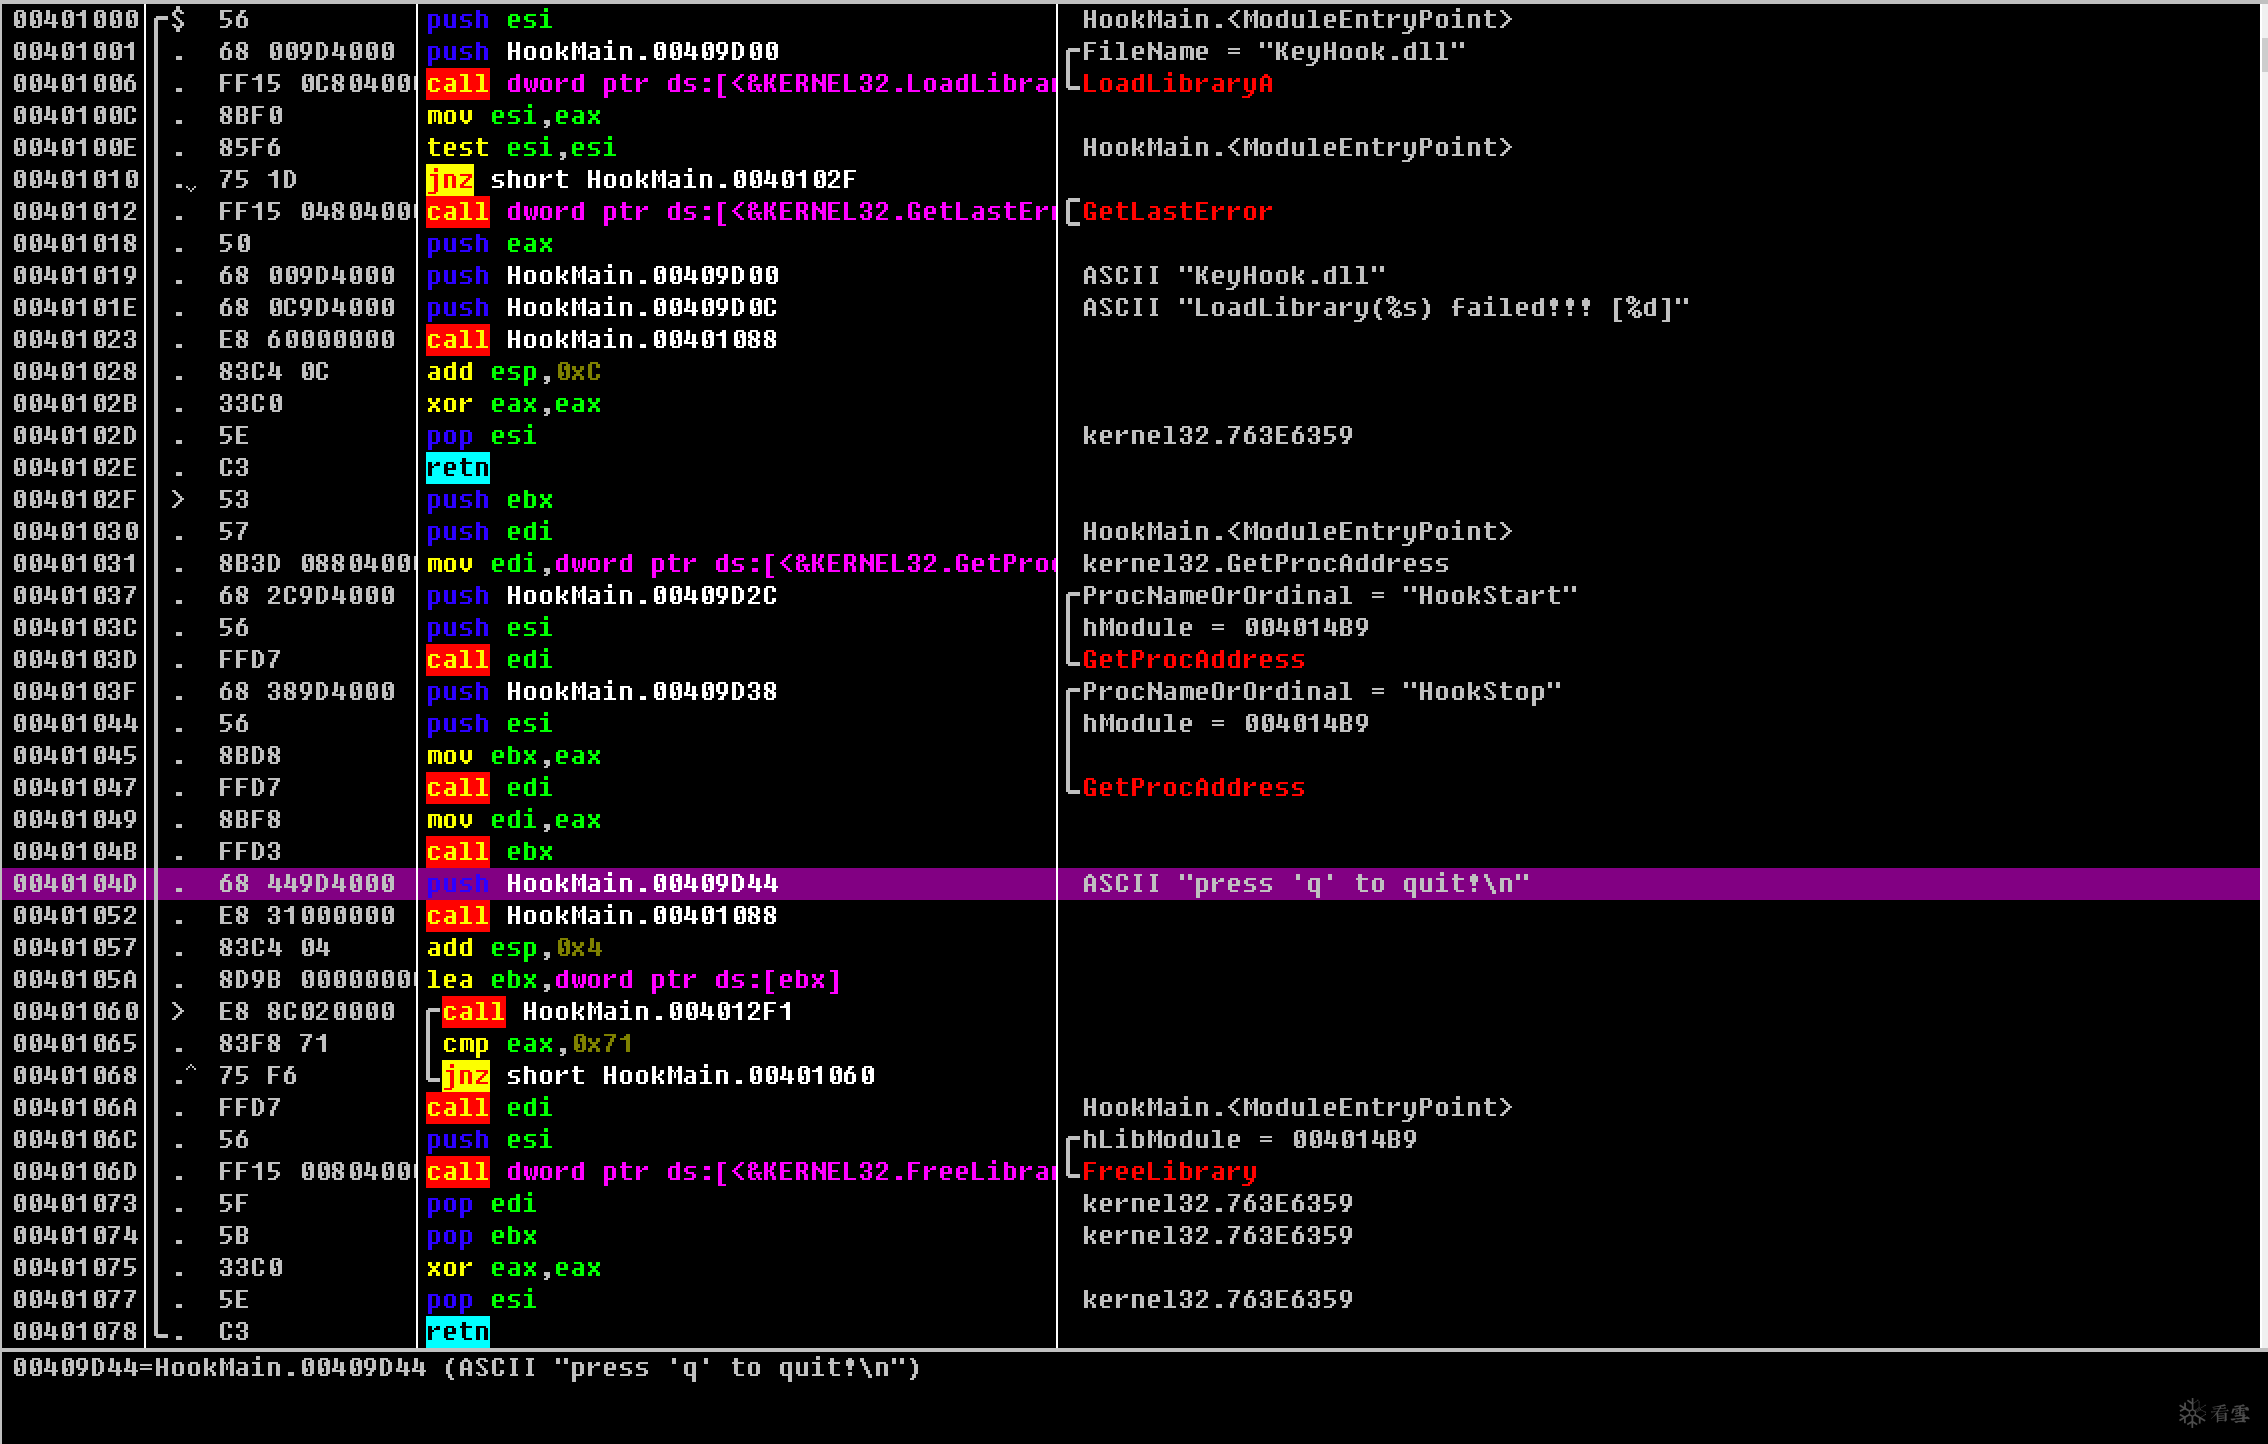Click the FreeLibrary call instruction
This screenshot has height=1444, width=2268.
pos(738,1171)
